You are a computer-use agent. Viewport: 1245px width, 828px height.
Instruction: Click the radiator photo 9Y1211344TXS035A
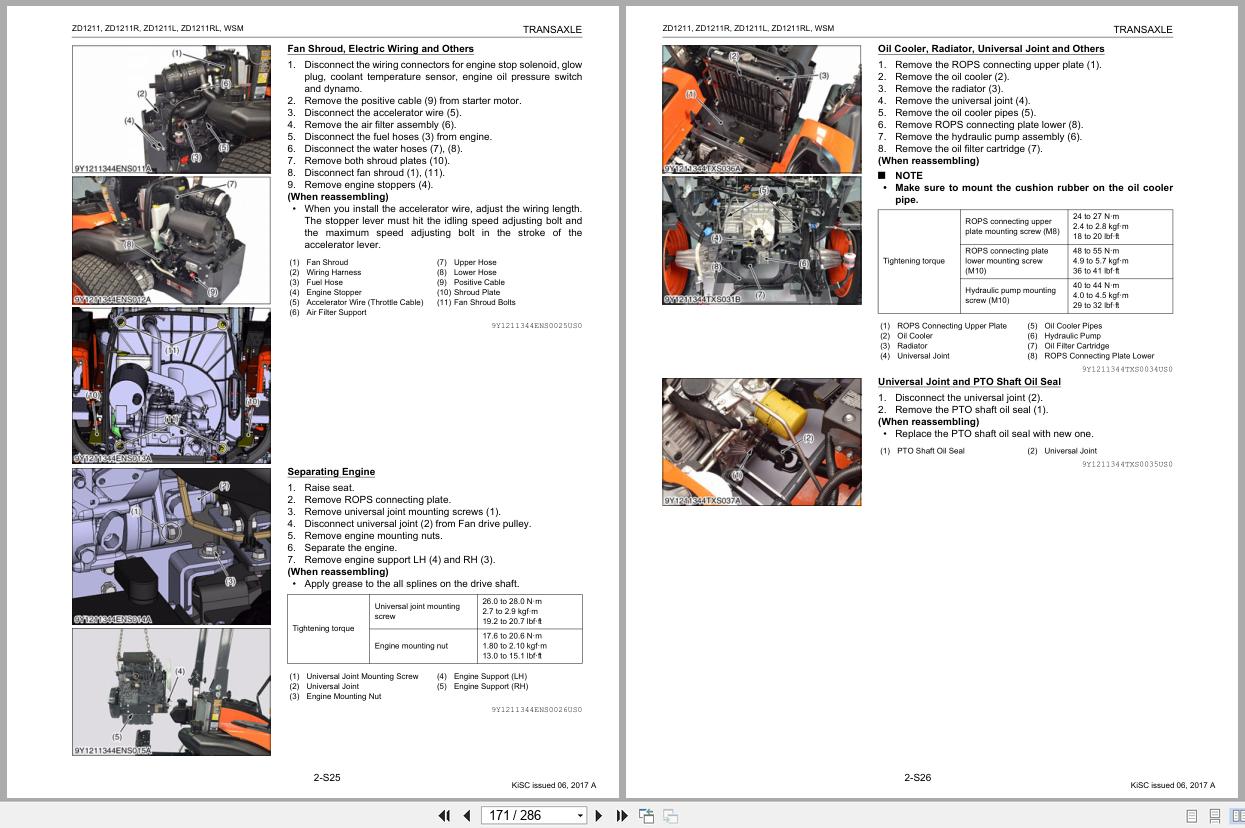(761, 109)
